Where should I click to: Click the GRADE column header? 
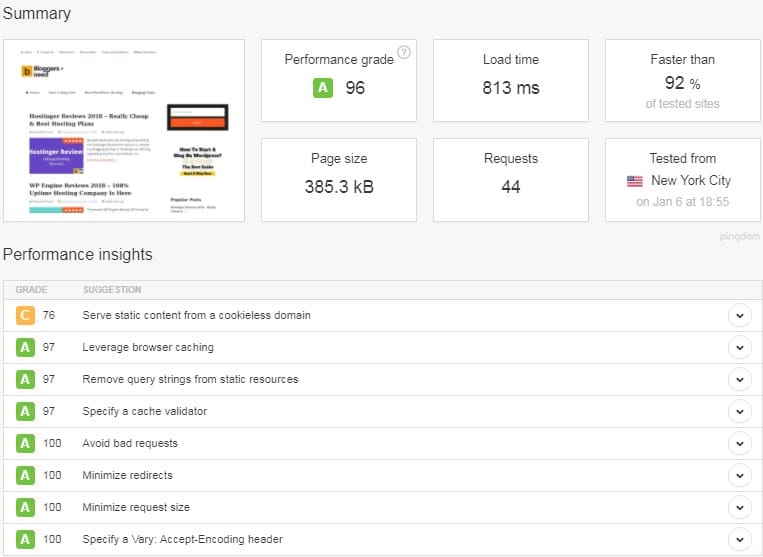pos(31,289)
